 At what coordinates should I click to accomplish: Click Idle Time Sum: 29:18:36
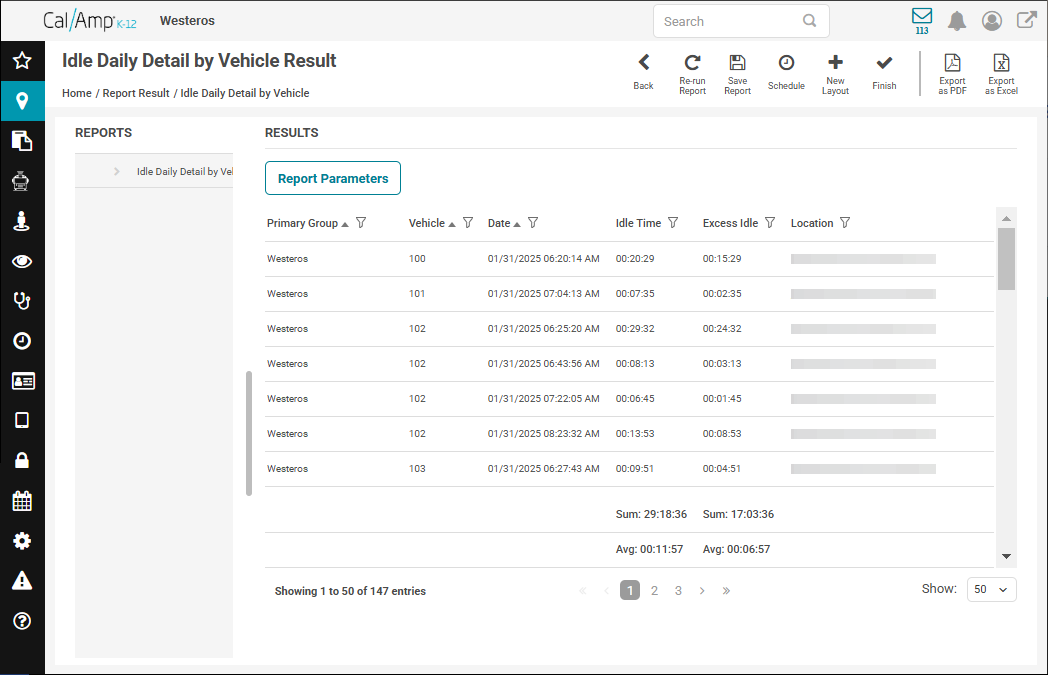tap(651, 514)
